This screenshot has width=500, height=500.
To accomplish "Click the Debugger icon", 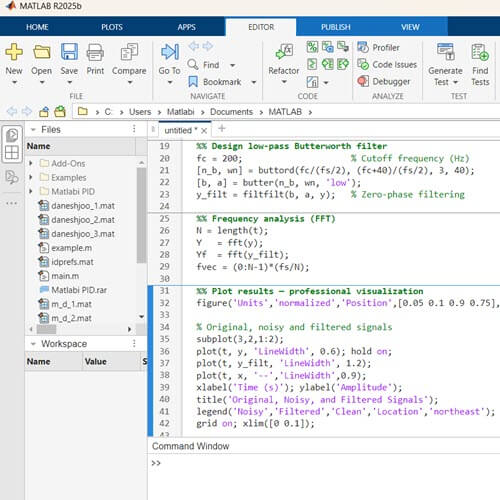I will [x=363, y=81].
